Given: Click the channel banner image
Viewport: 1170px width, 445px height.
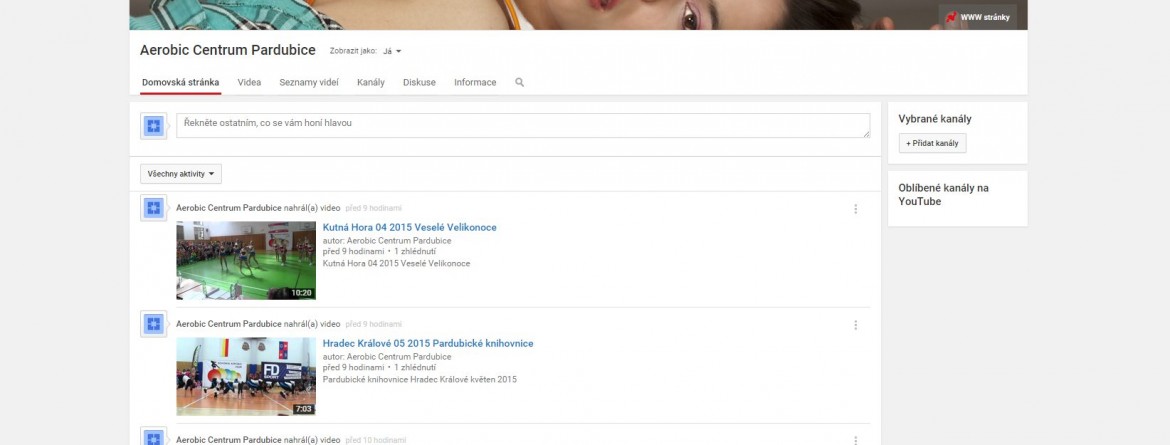Looking at the screenshot, I should point(578,15).
